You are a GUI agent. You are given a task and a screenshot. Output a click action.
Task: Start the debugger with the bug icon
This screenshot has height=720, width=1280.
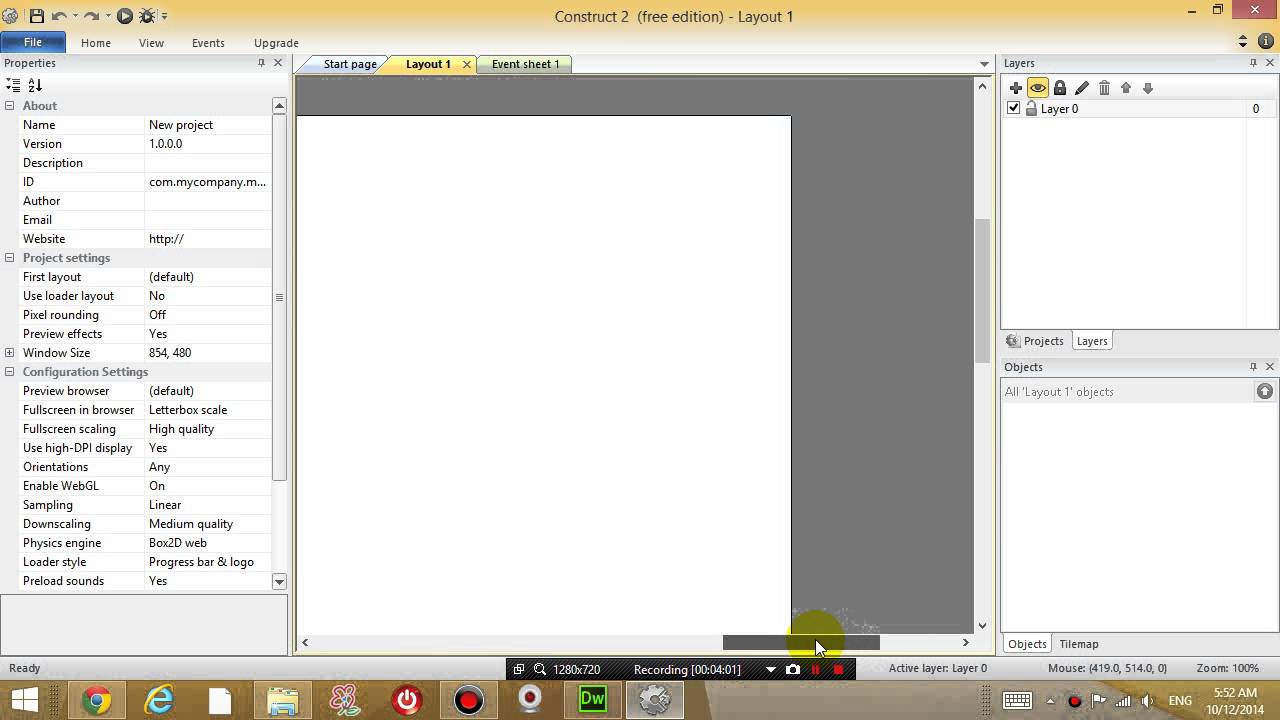click(x=148, y=16)
